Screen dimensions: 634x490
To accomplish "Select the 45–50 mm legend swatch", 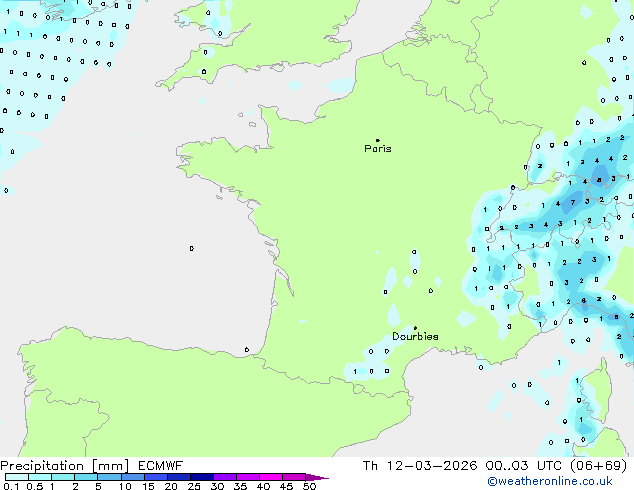I will (294, 477).
